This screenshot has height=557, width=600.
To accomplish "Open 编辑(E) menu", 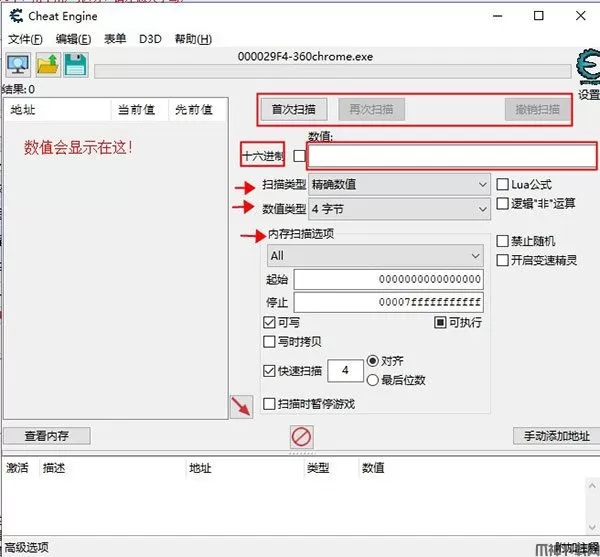I will pos(73,39).
